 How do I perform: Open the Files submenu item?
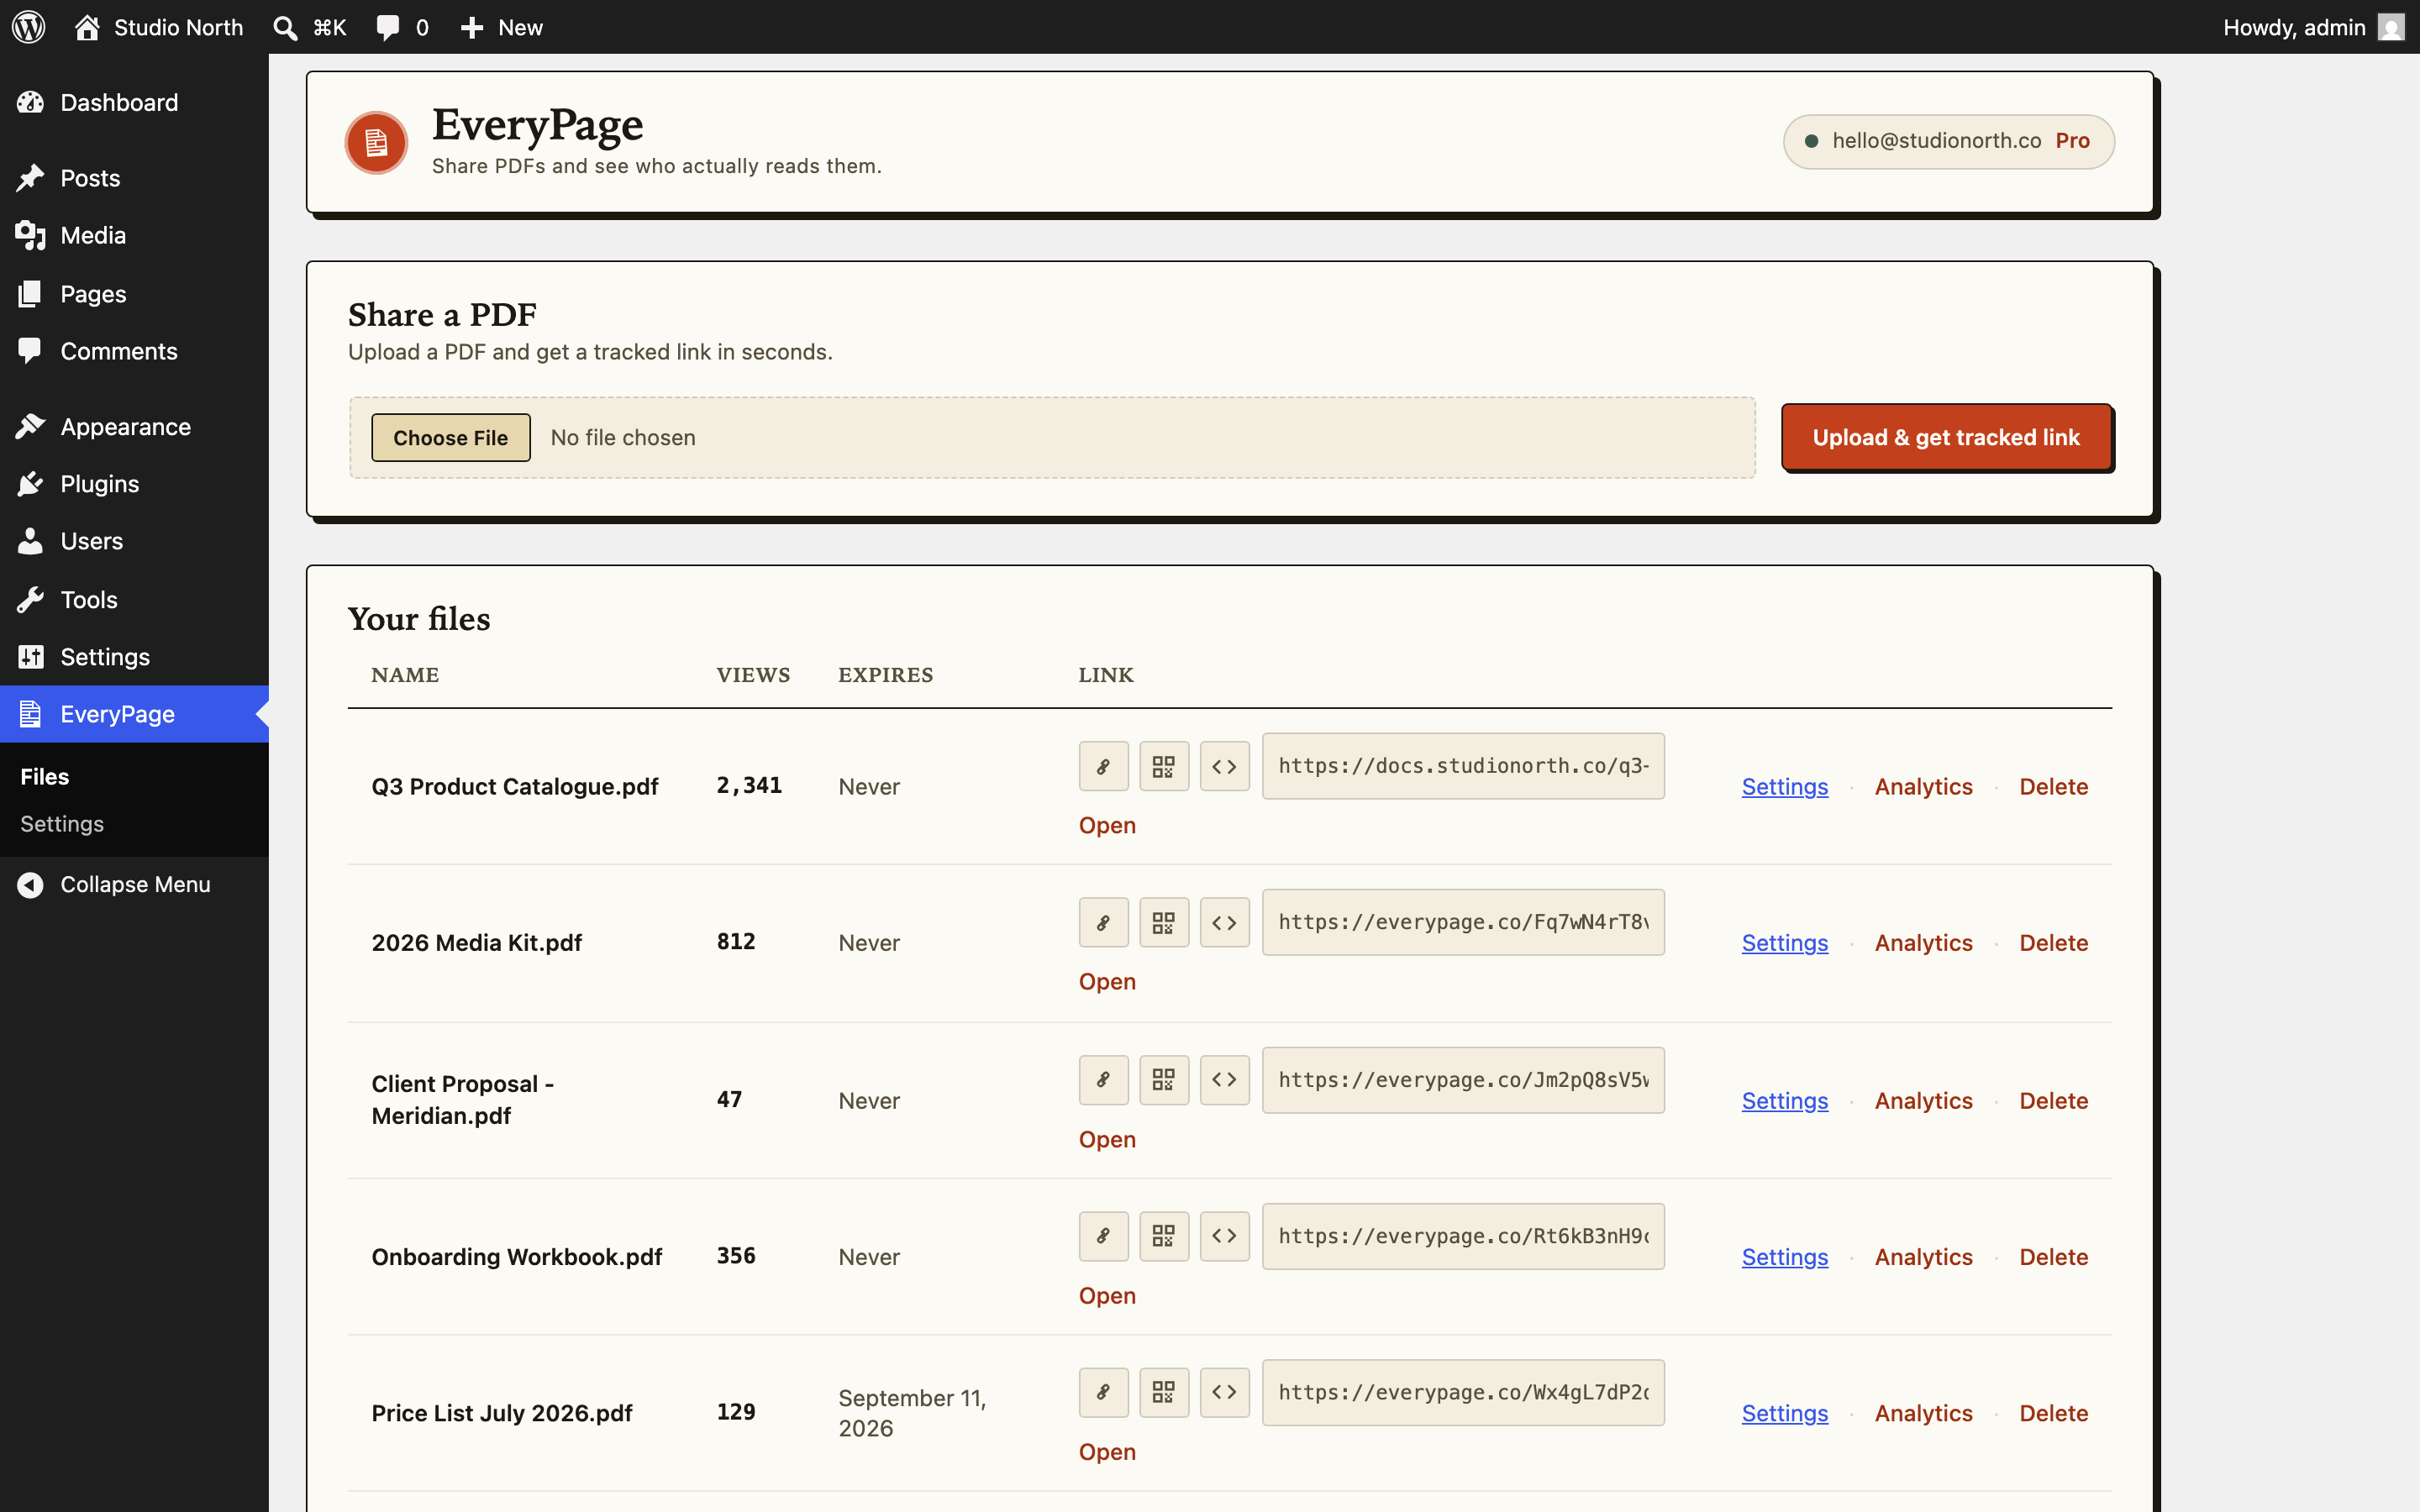point(45,777)
